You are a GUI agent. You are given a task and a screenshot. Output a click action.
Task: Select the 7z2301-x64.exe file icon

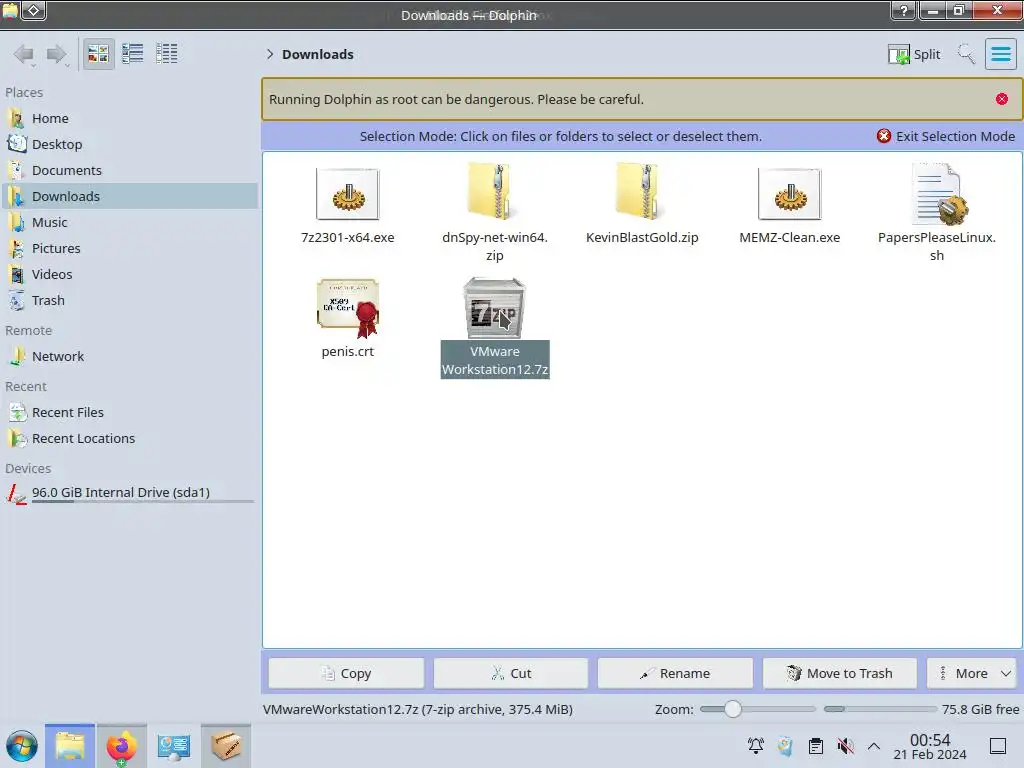[347, 194]
